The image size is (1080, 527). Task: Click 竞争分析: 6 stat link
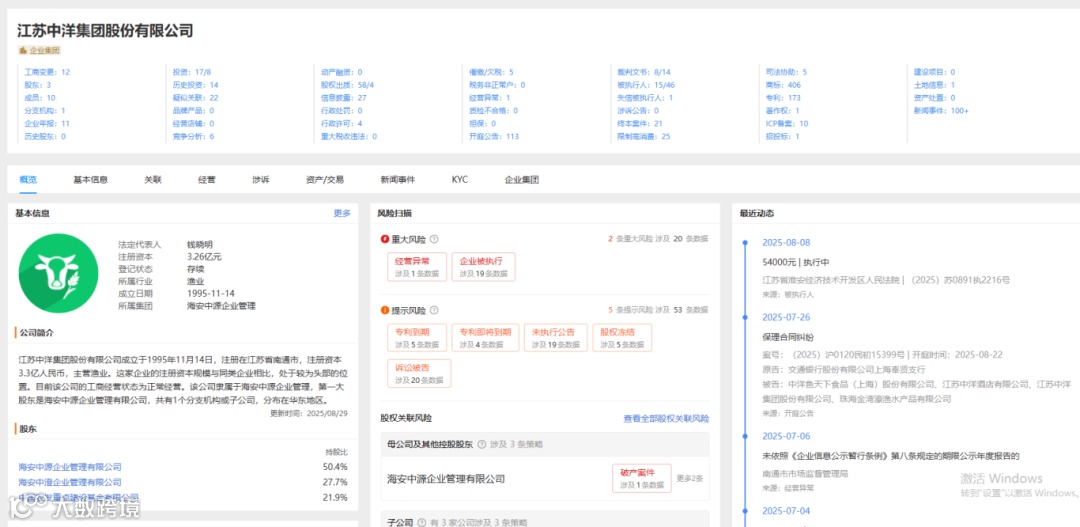(194, 136)
